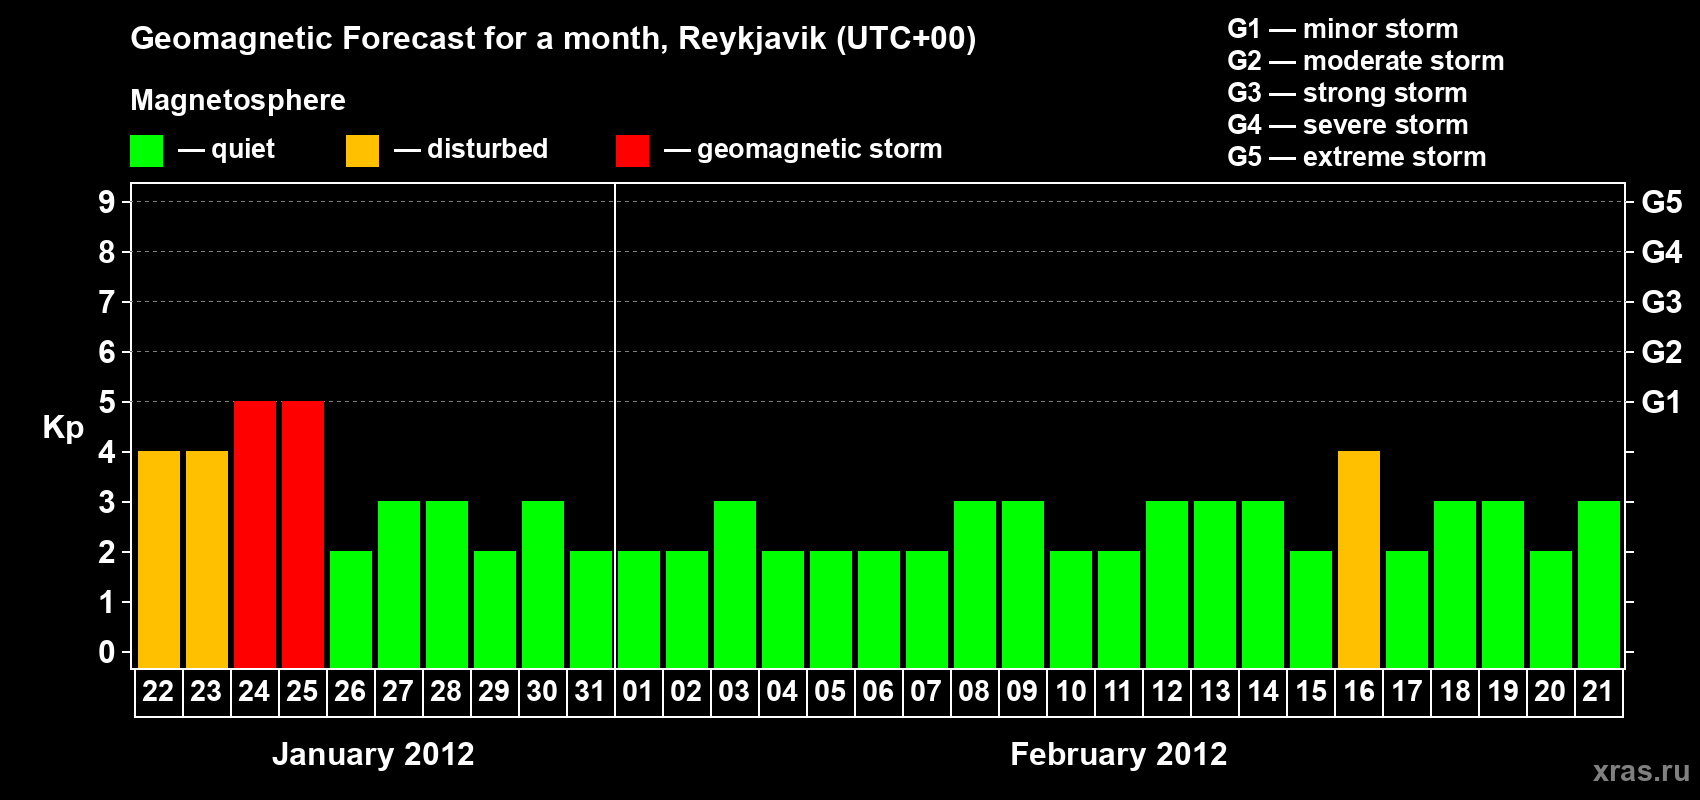Click the Kp axis value 5
Viewport: 1700px width, 800px height.
tap(106, 402)
